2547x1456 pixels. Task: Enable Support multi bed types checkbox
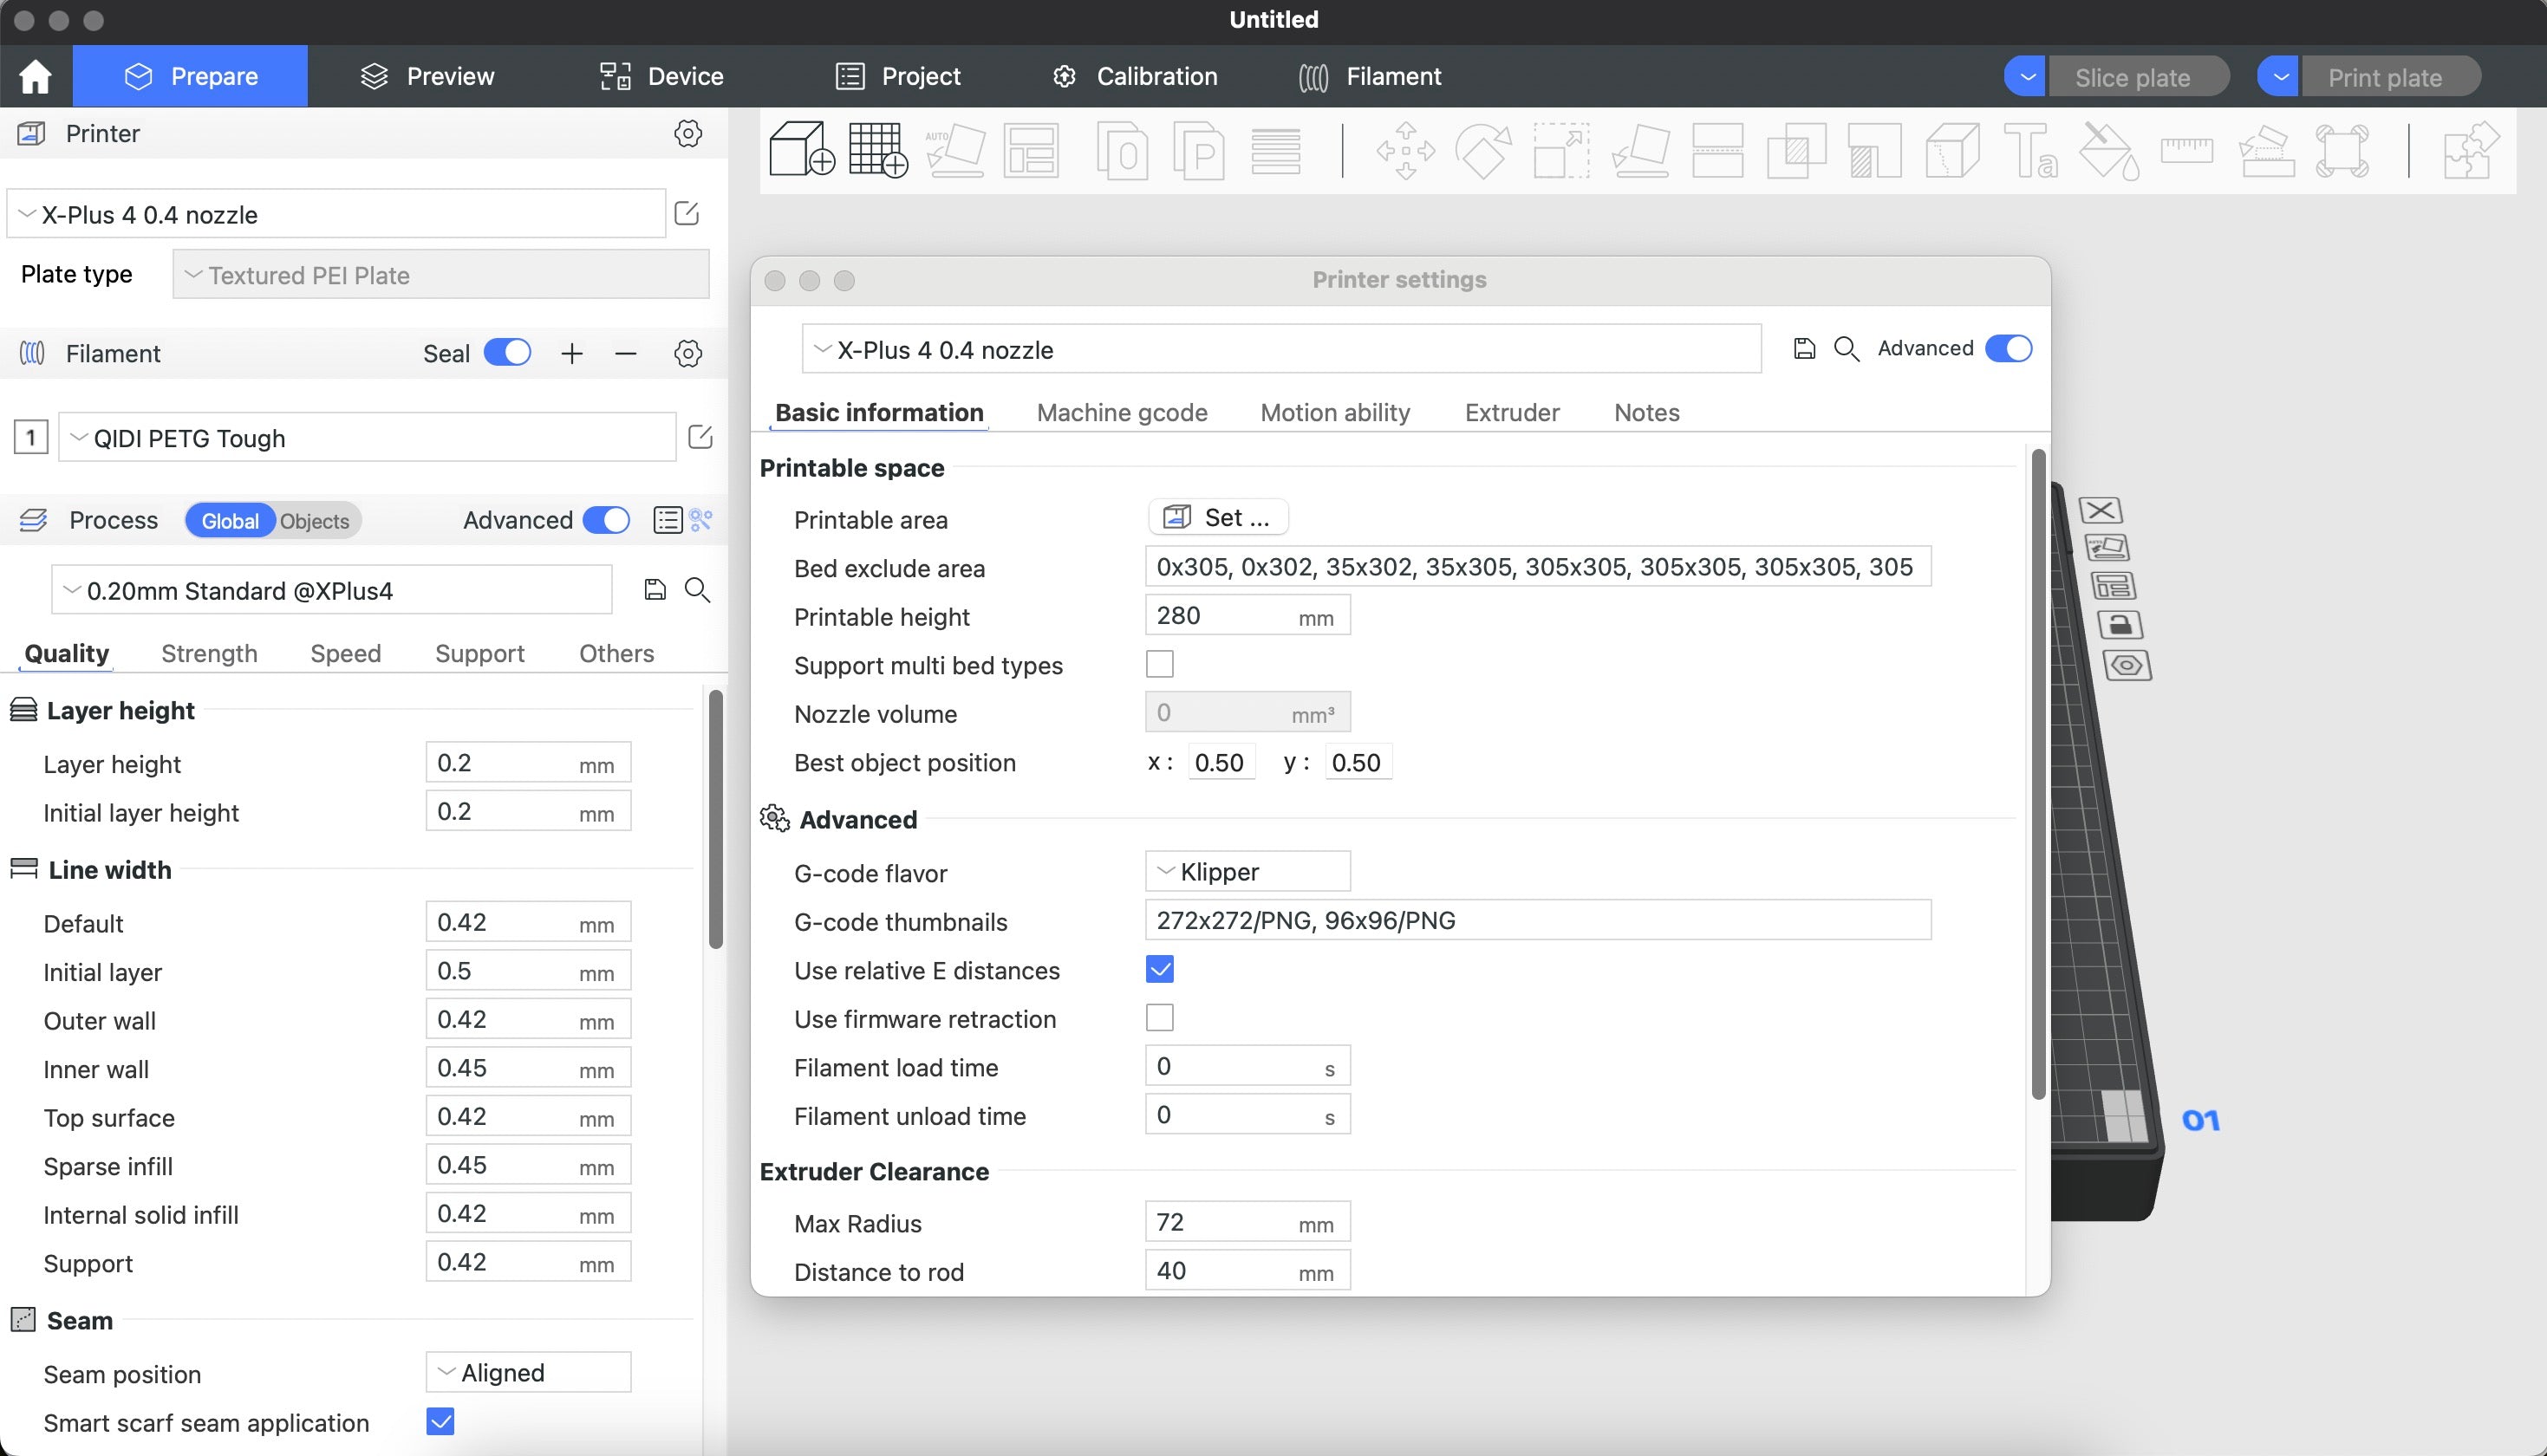pos(1159,664)
